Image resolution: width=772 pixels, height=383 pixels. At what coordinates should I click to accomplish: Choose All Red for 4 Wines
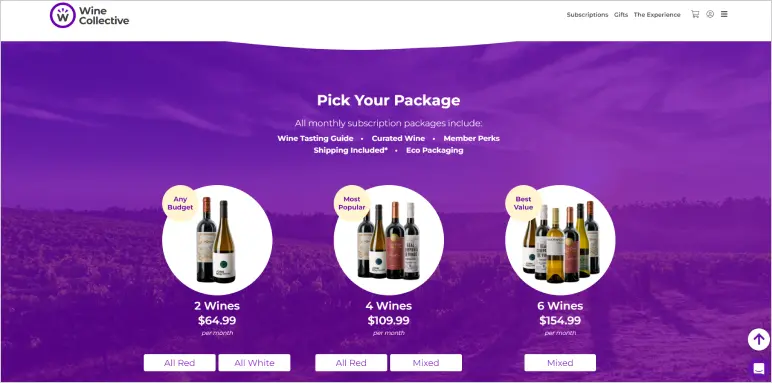pyautogui.click(x=351, y=363)
